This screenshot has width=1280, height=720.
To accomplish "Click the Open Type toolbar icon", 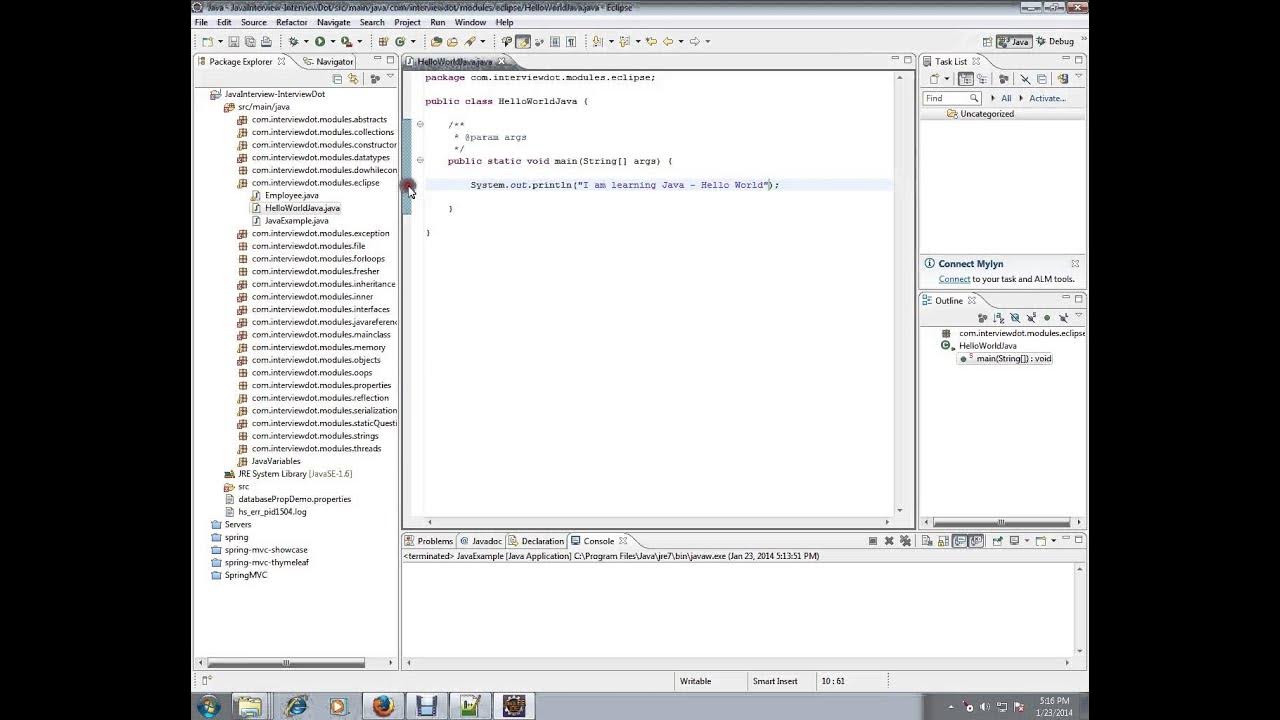I will [436, 41].
